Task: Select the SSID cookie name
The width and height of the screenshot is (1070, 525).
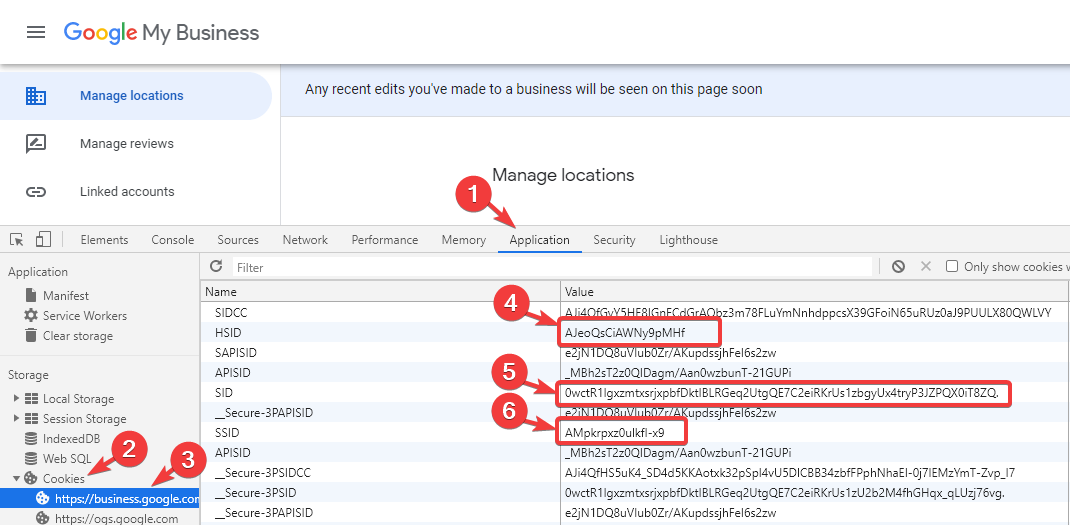Action: tap(227, 433)
